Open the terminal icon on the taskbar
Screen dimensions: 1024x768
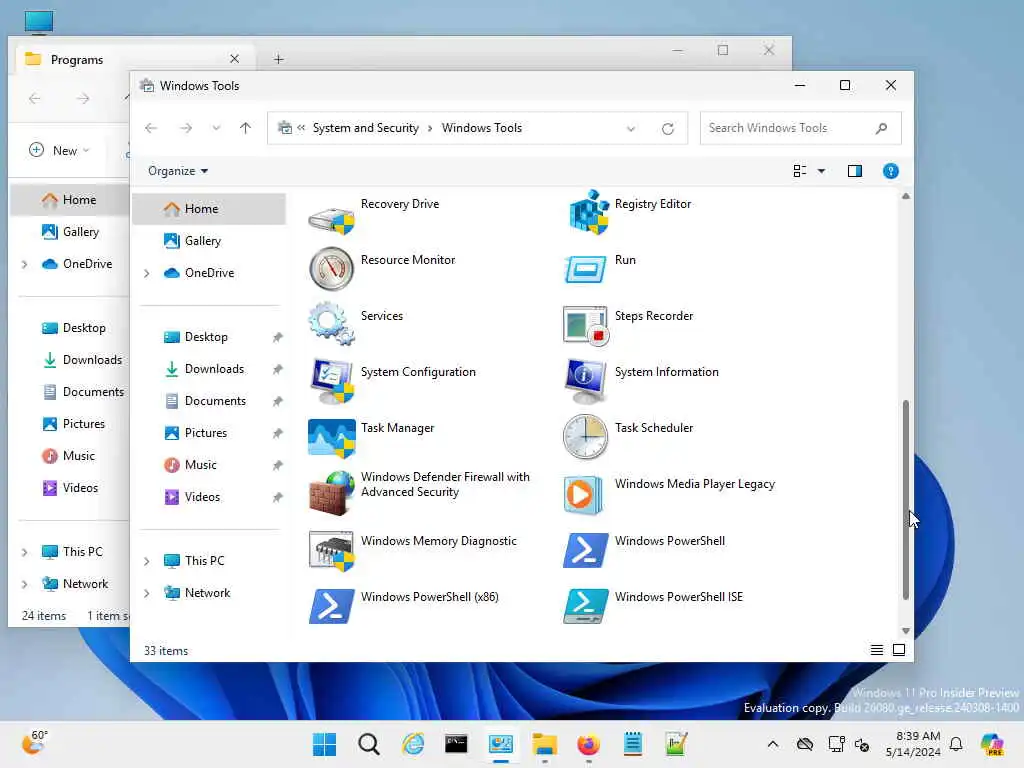click(456, 744)
